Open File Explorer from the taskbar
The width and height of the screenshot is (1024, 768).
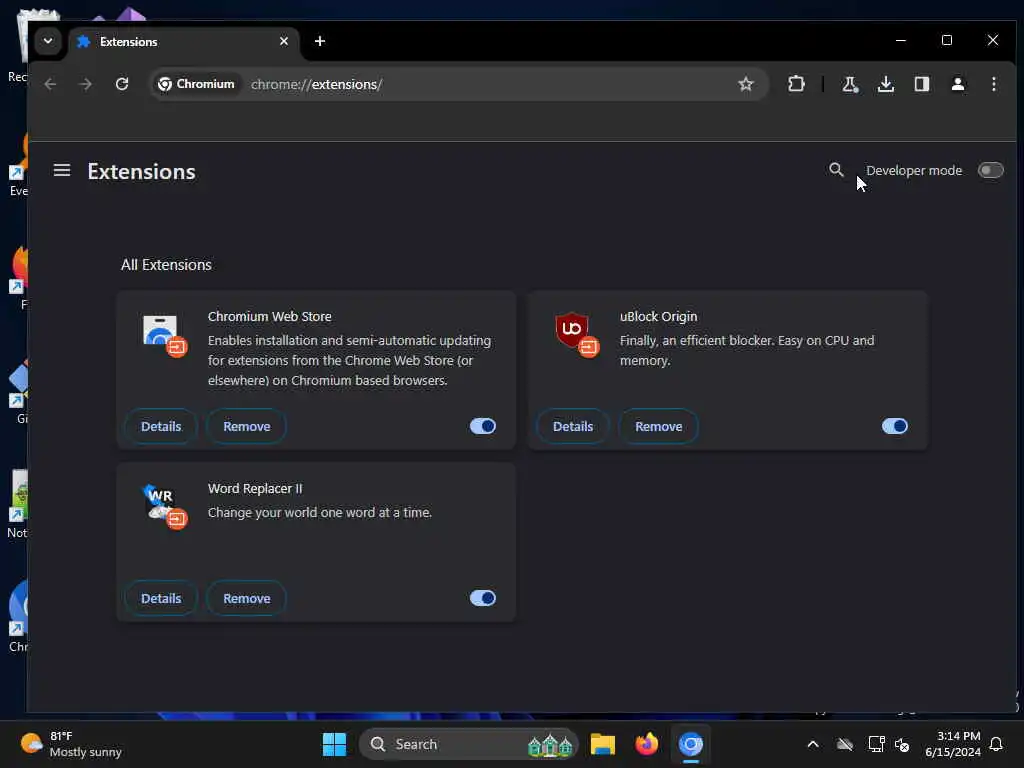coord(603,744)
